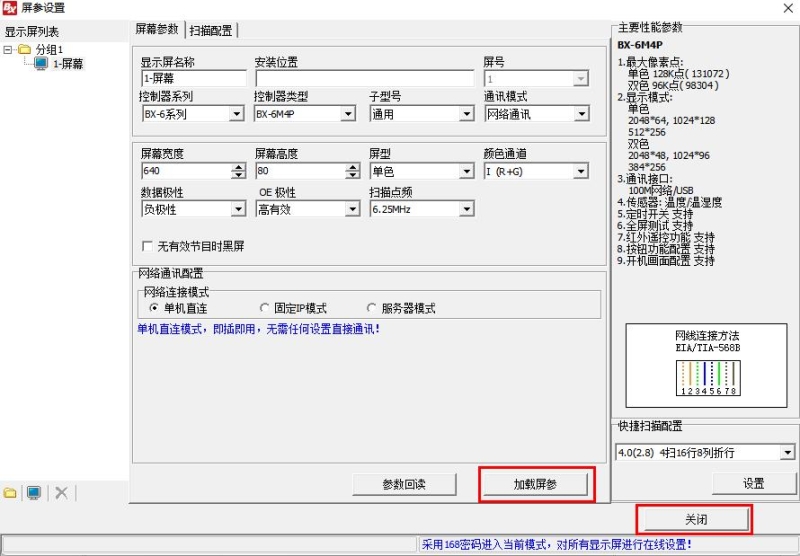Screen dimensions: 800x556
Task: Decrease 屏幕宽度 with down arrow
Action: (x=238, y=175)
